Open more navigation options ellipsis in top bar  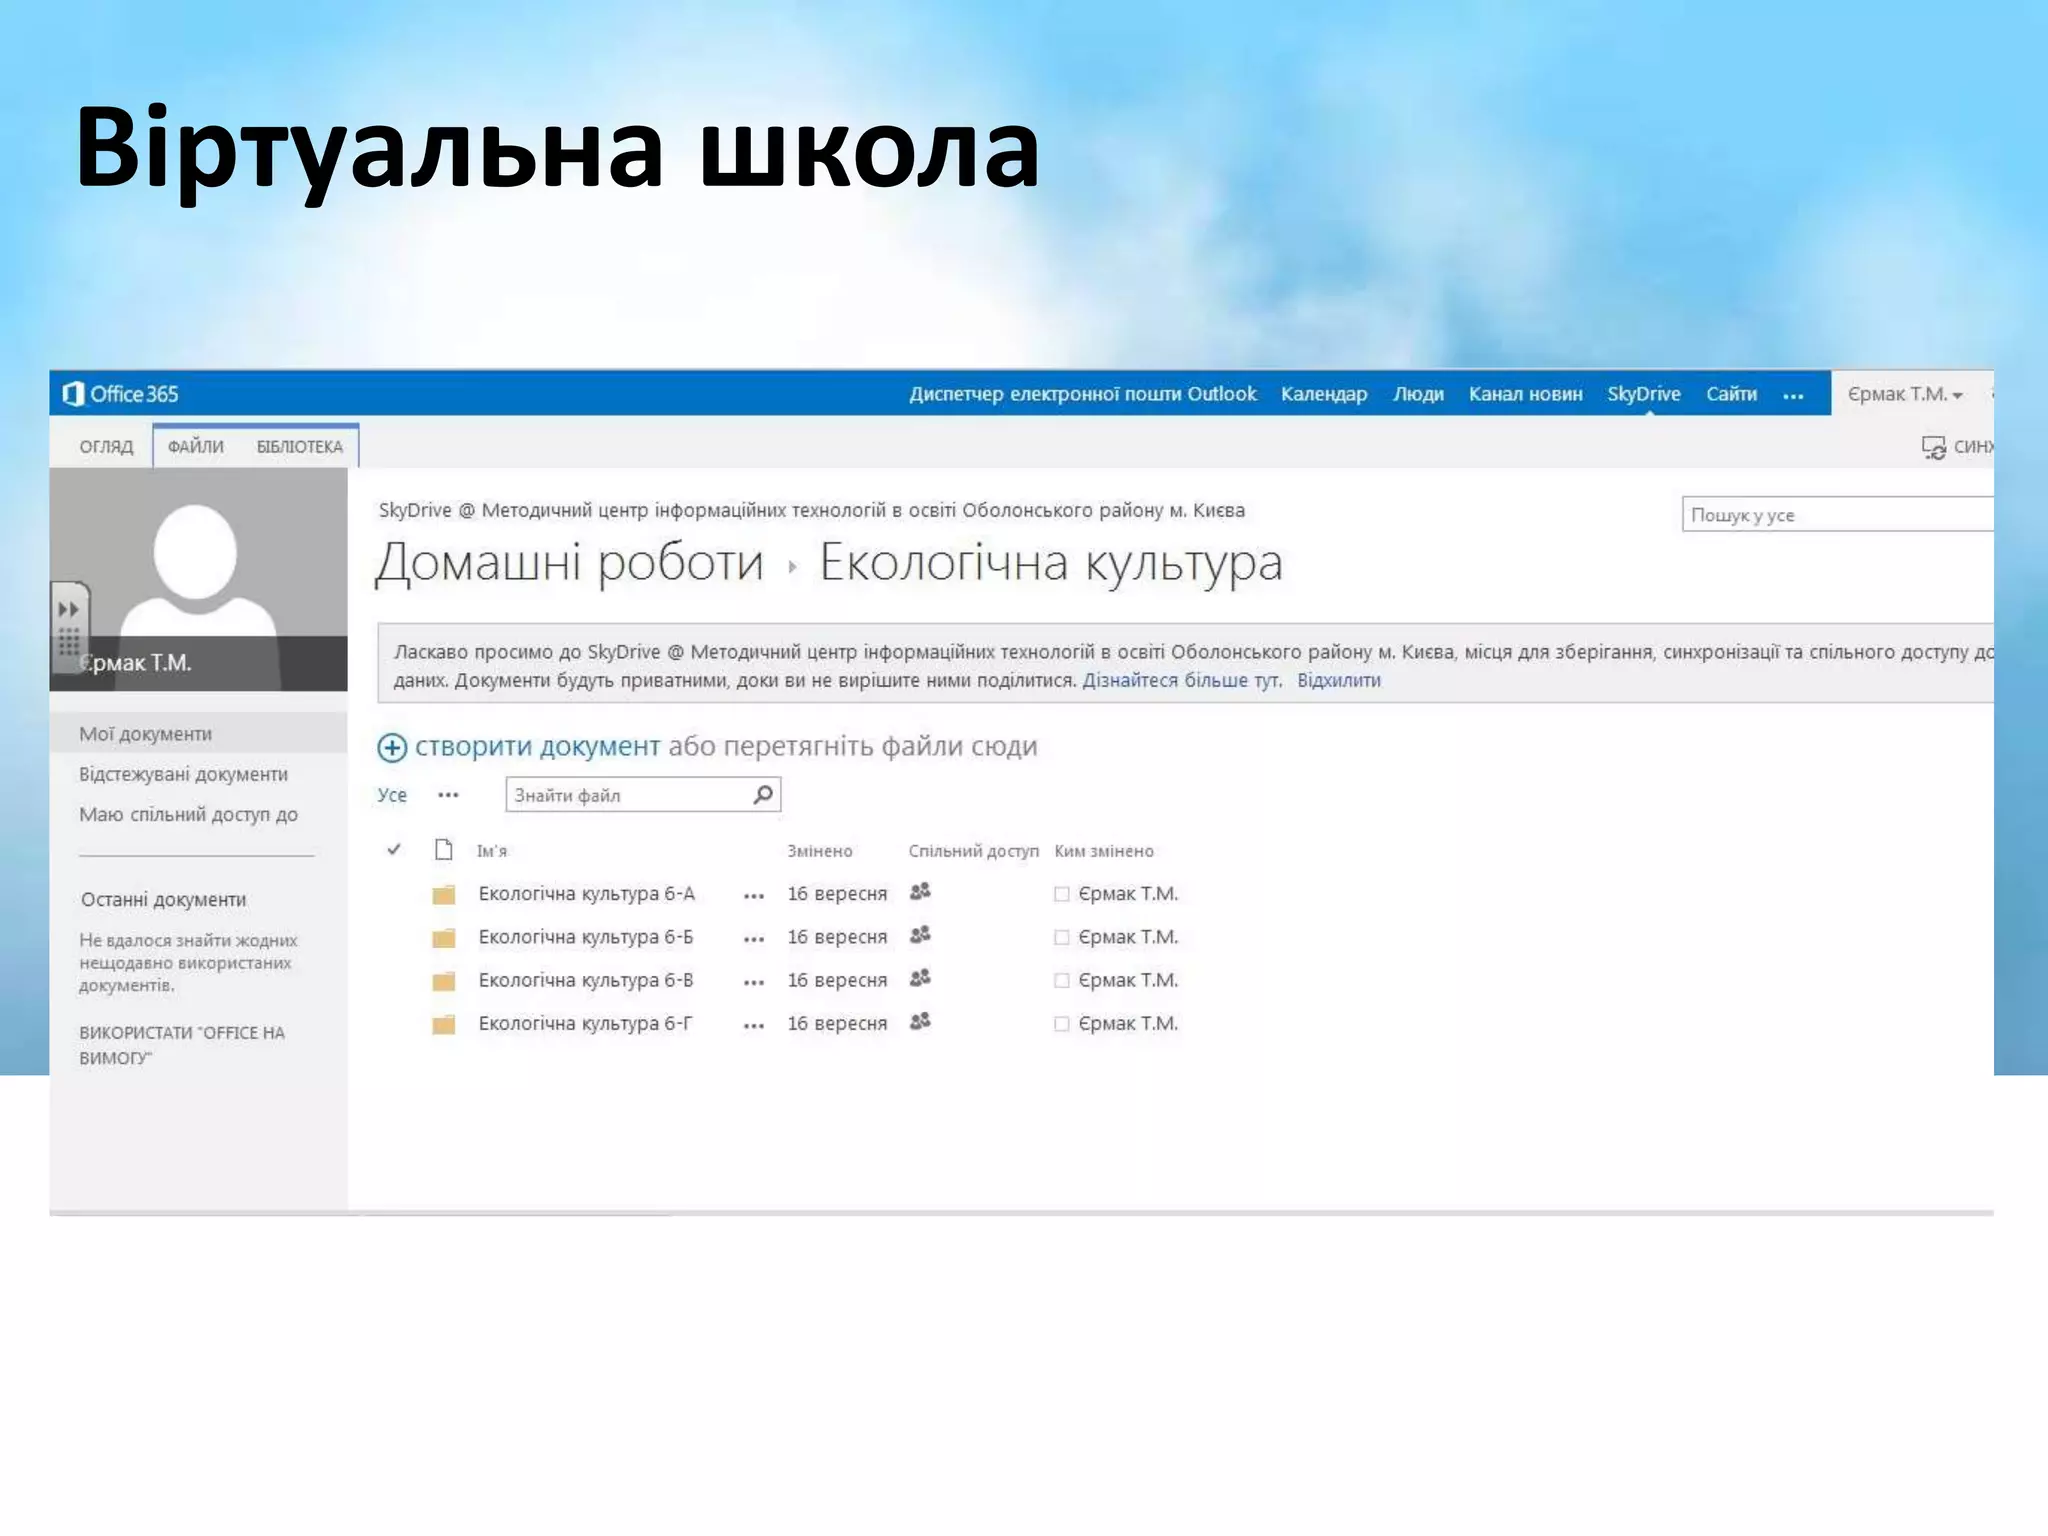pyautogui.click(x=1793, y=396)
